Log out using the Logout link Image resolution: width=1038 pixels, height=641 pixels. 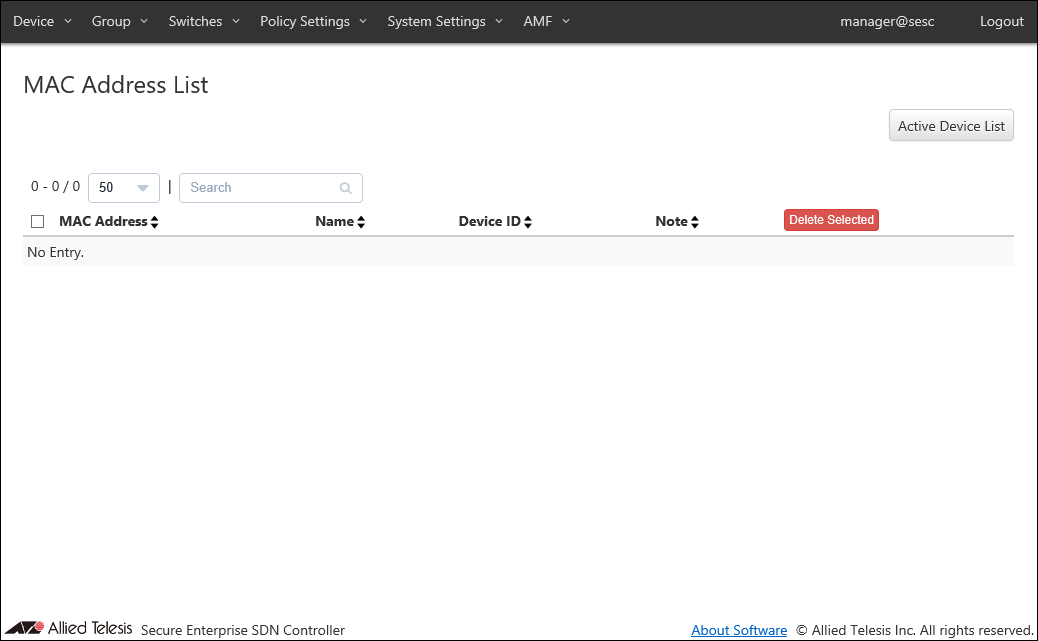(1001, 21)
